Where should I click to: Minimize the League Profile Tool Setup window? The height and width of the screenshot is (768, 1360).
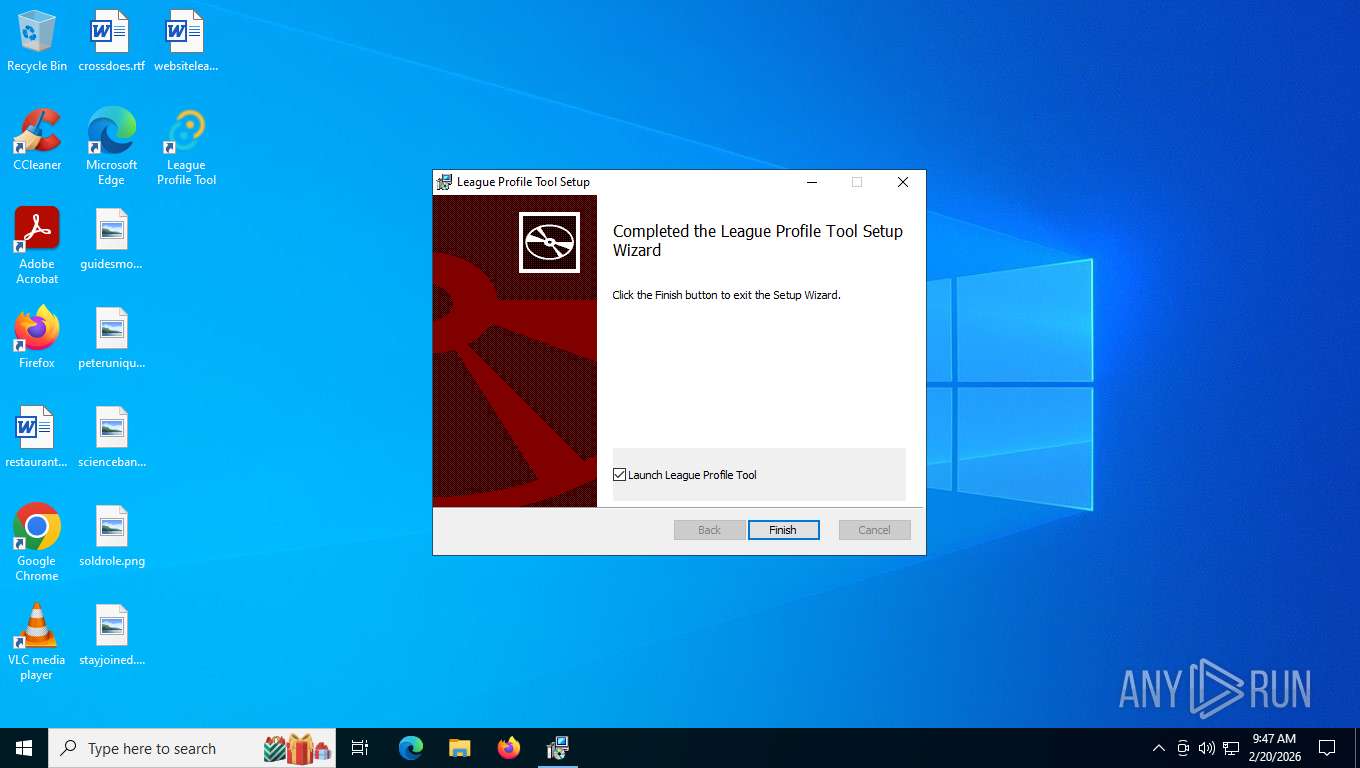812,182
